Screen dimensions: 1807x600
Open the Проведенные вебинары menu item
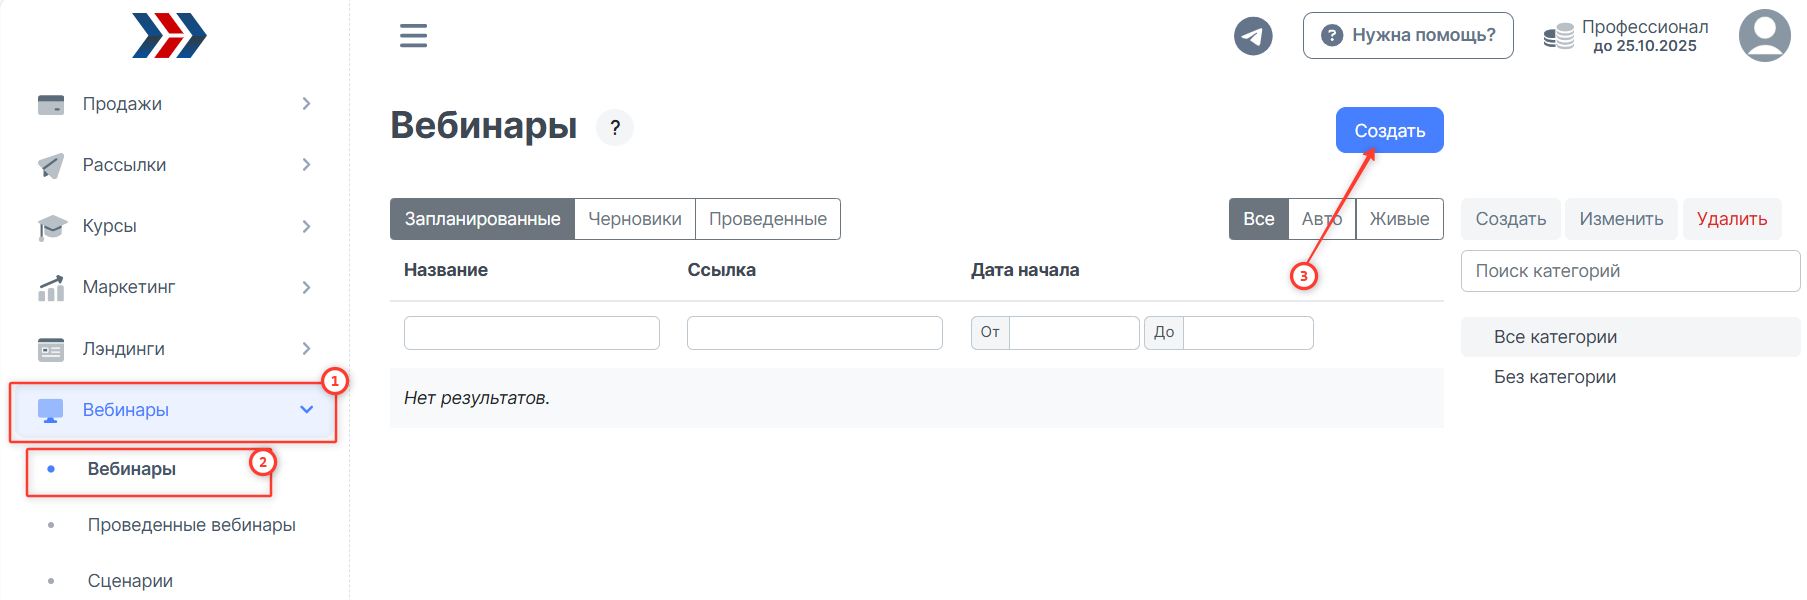click(x=192, y=524)
